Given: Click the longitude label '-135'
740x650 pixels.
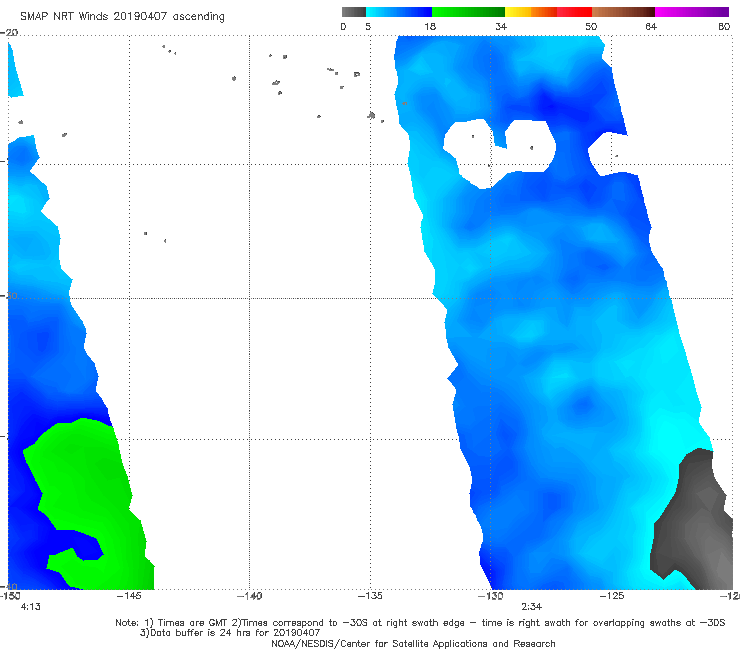Looking at the screenshot, I should coord(370,596).
